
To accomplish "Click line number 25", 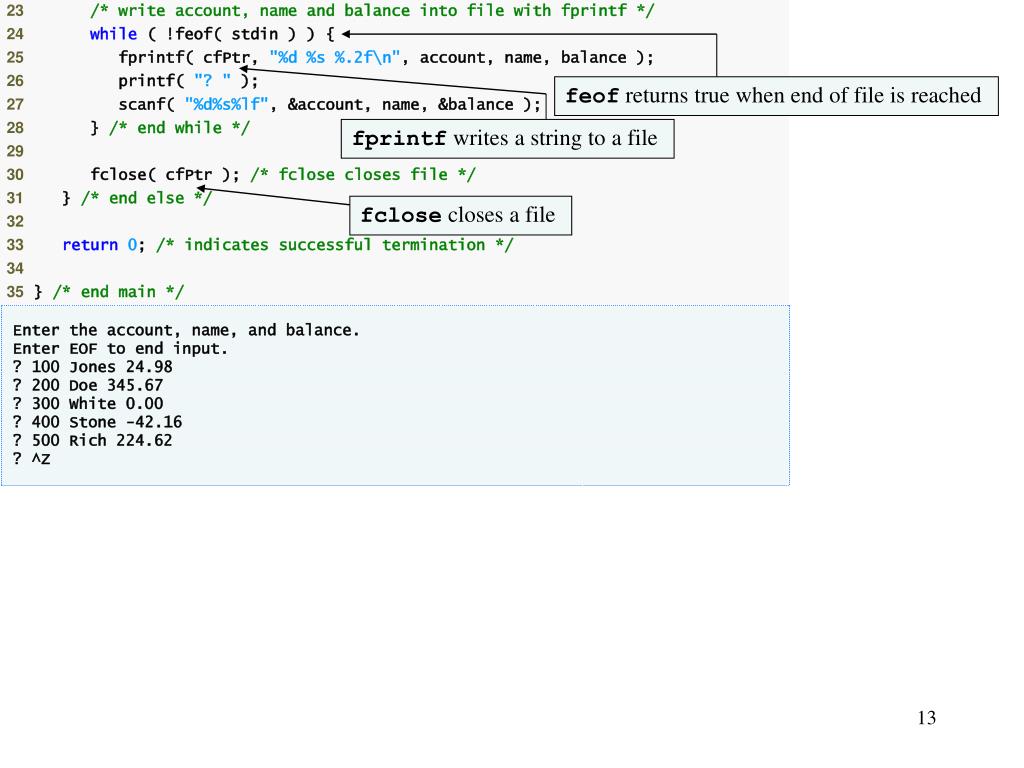I will coord(15,57).
